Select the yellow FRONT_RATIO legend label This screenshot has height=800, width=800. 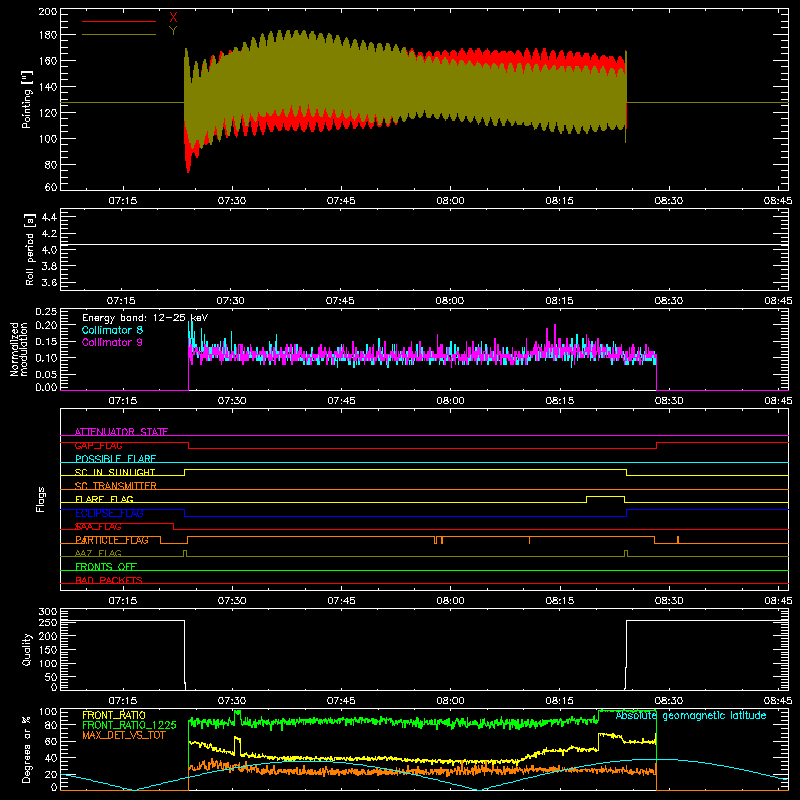pos(114,715)
